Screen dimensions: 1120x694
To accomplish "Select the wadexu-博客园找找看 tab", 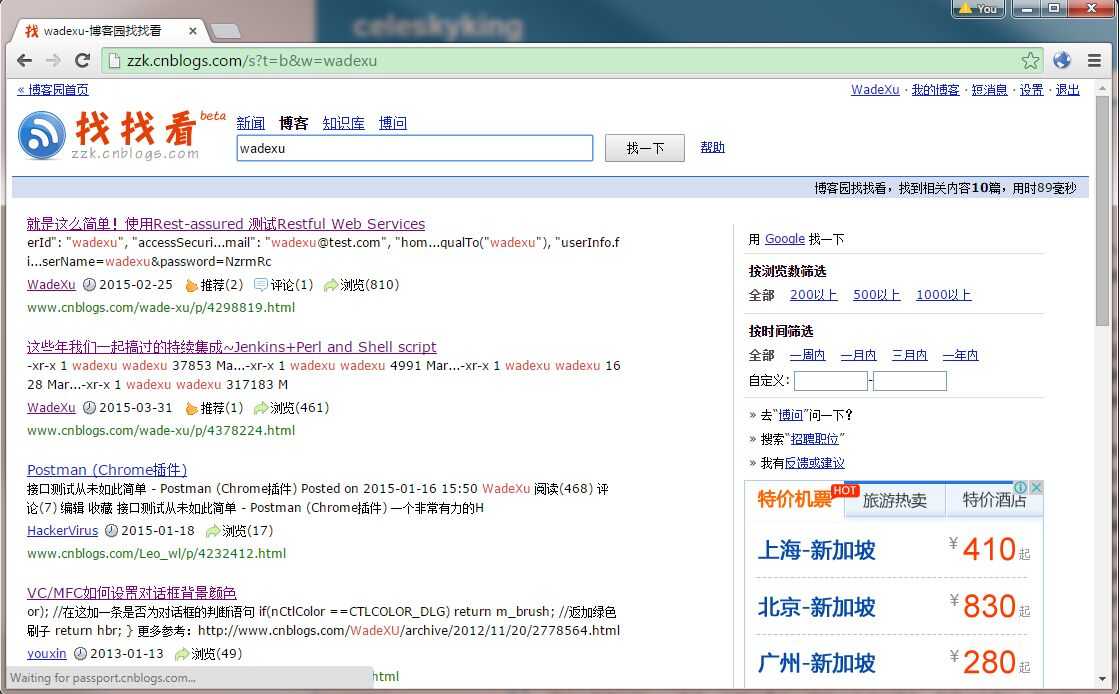I will coord(107,31).
